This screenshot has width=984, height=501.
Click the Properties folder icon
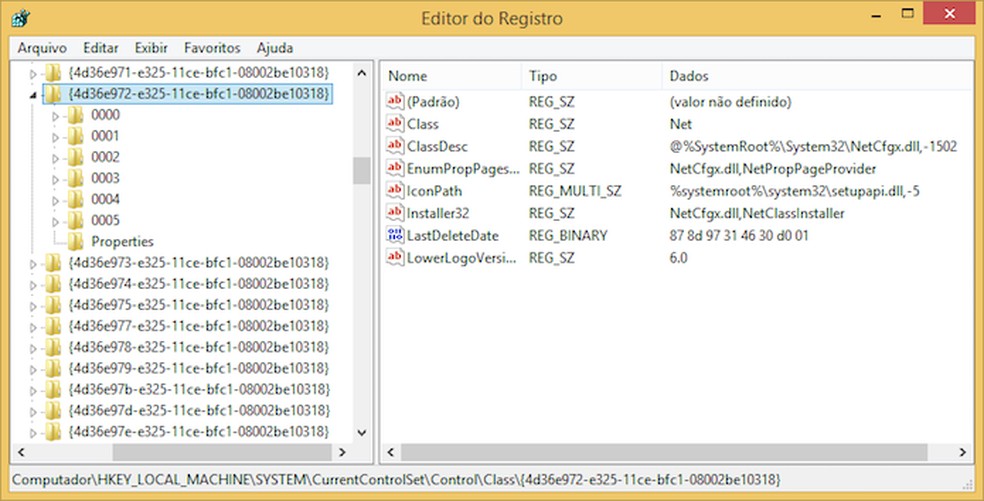(x=76, y=241)
